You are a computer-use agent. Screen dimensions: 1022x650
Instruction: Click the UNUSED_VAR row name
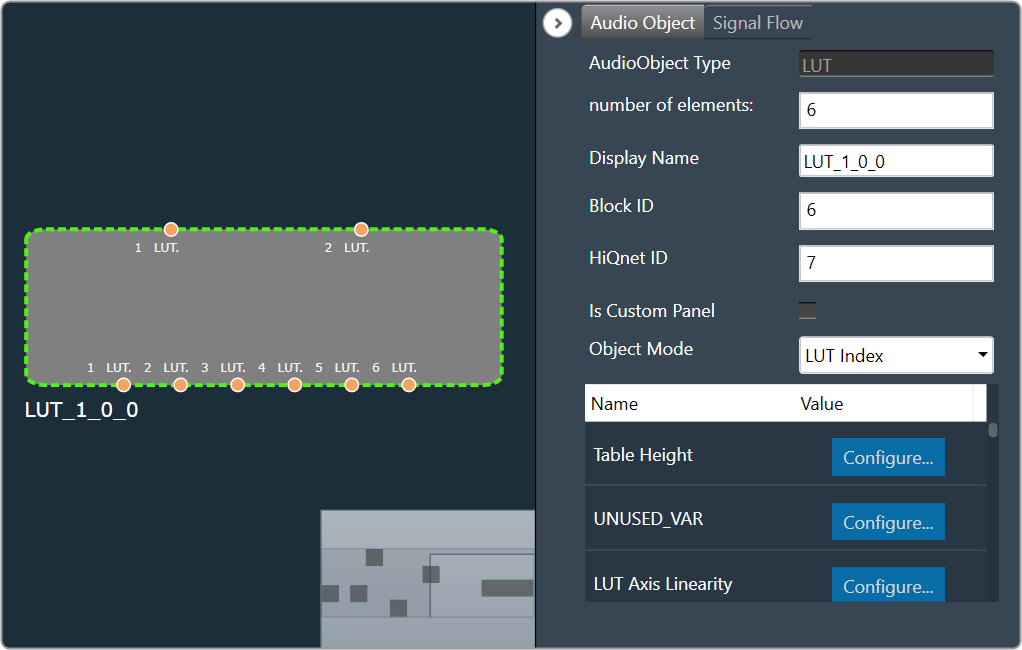point(648,519)
